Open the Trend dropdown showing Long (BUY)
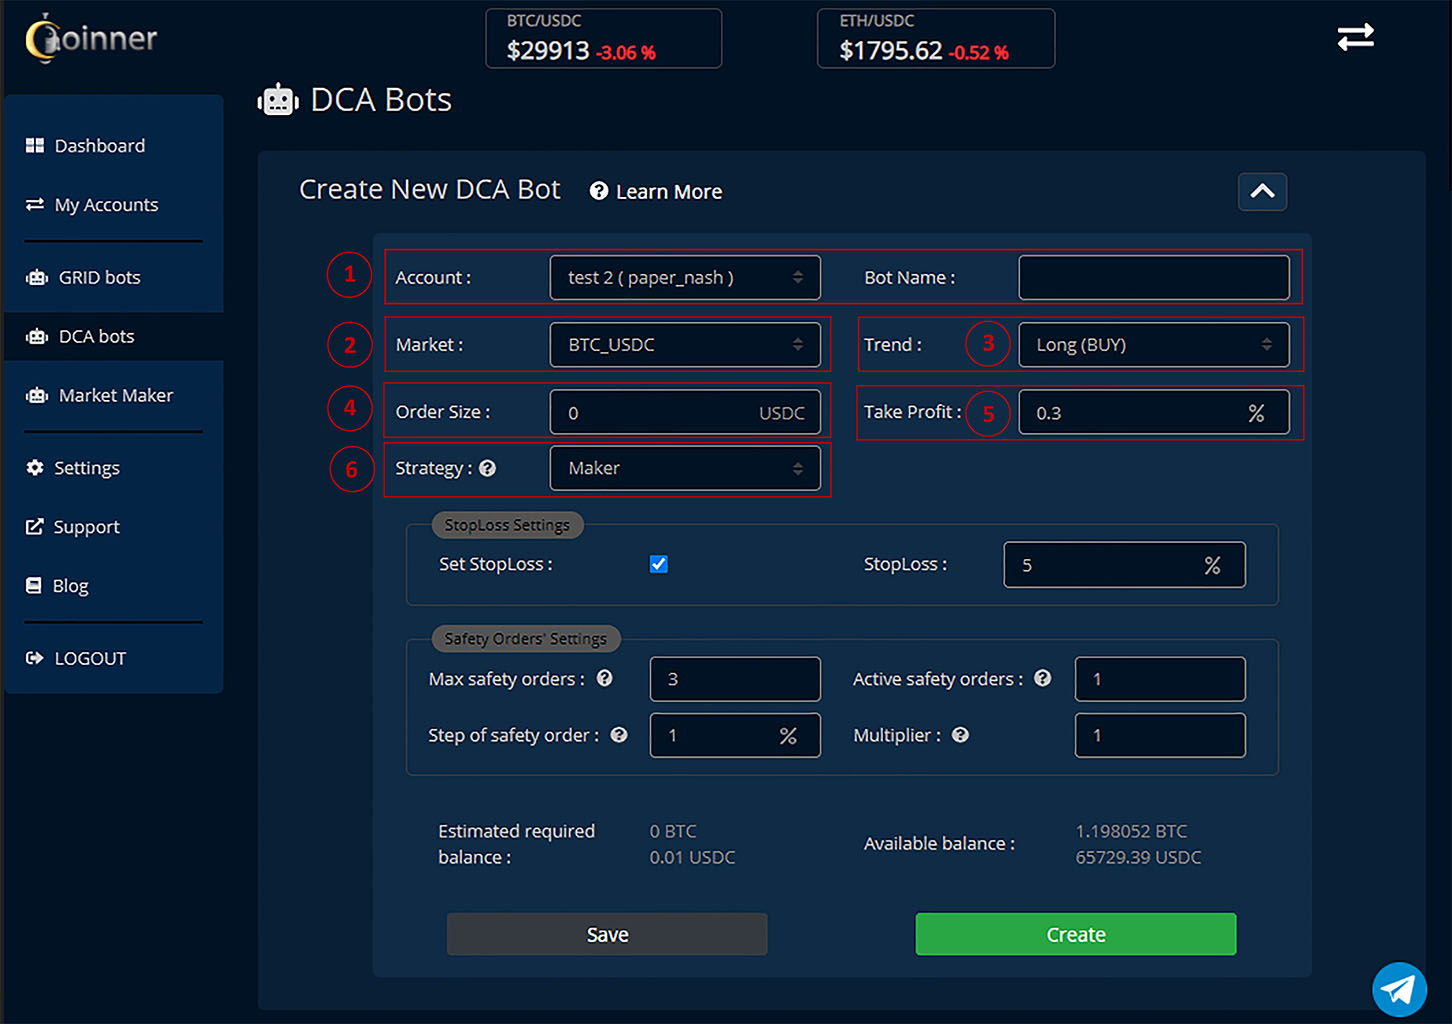This screenshot has width=1452, height=1024. tap(1153, 344)
